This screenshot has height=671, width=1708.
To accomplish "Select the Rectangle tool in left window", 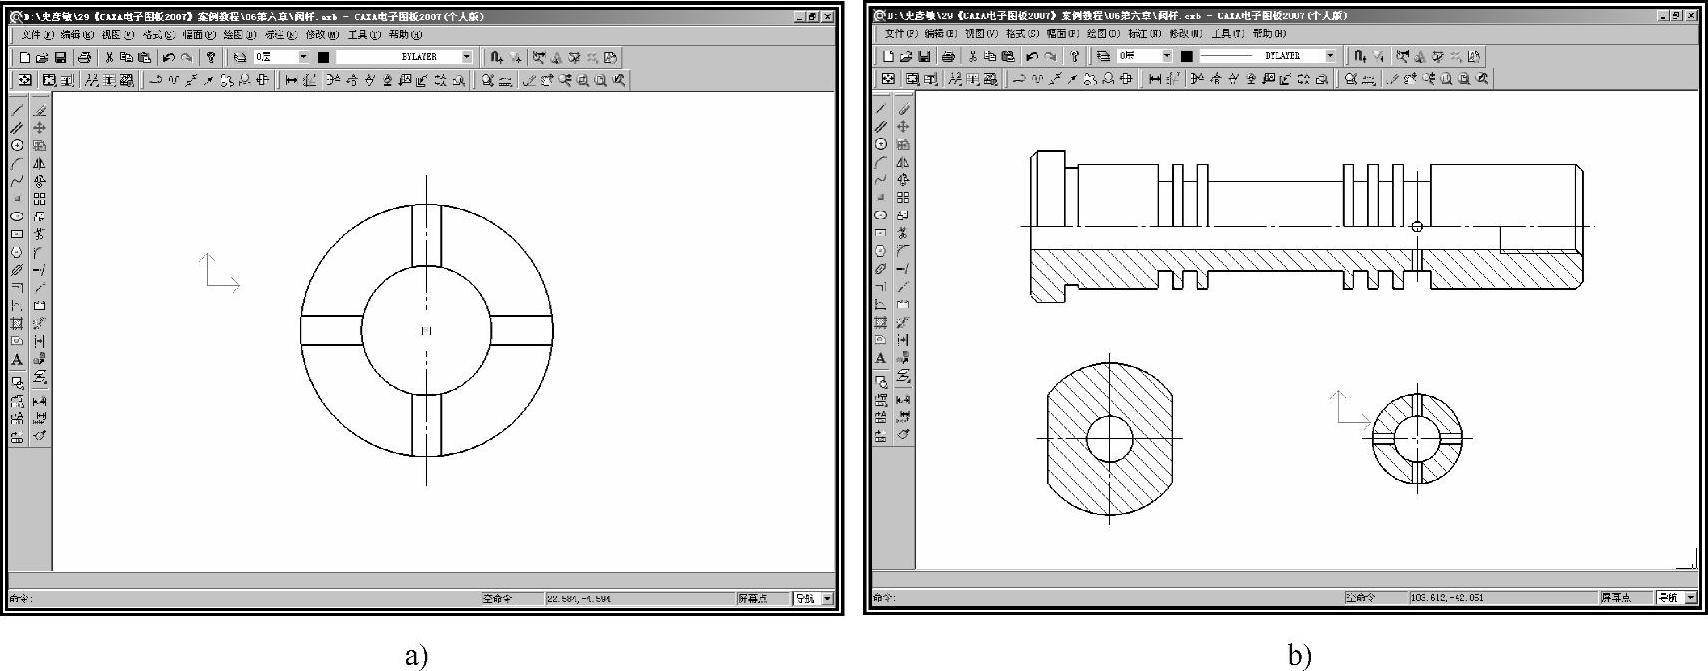I will [x=17, y=234].
